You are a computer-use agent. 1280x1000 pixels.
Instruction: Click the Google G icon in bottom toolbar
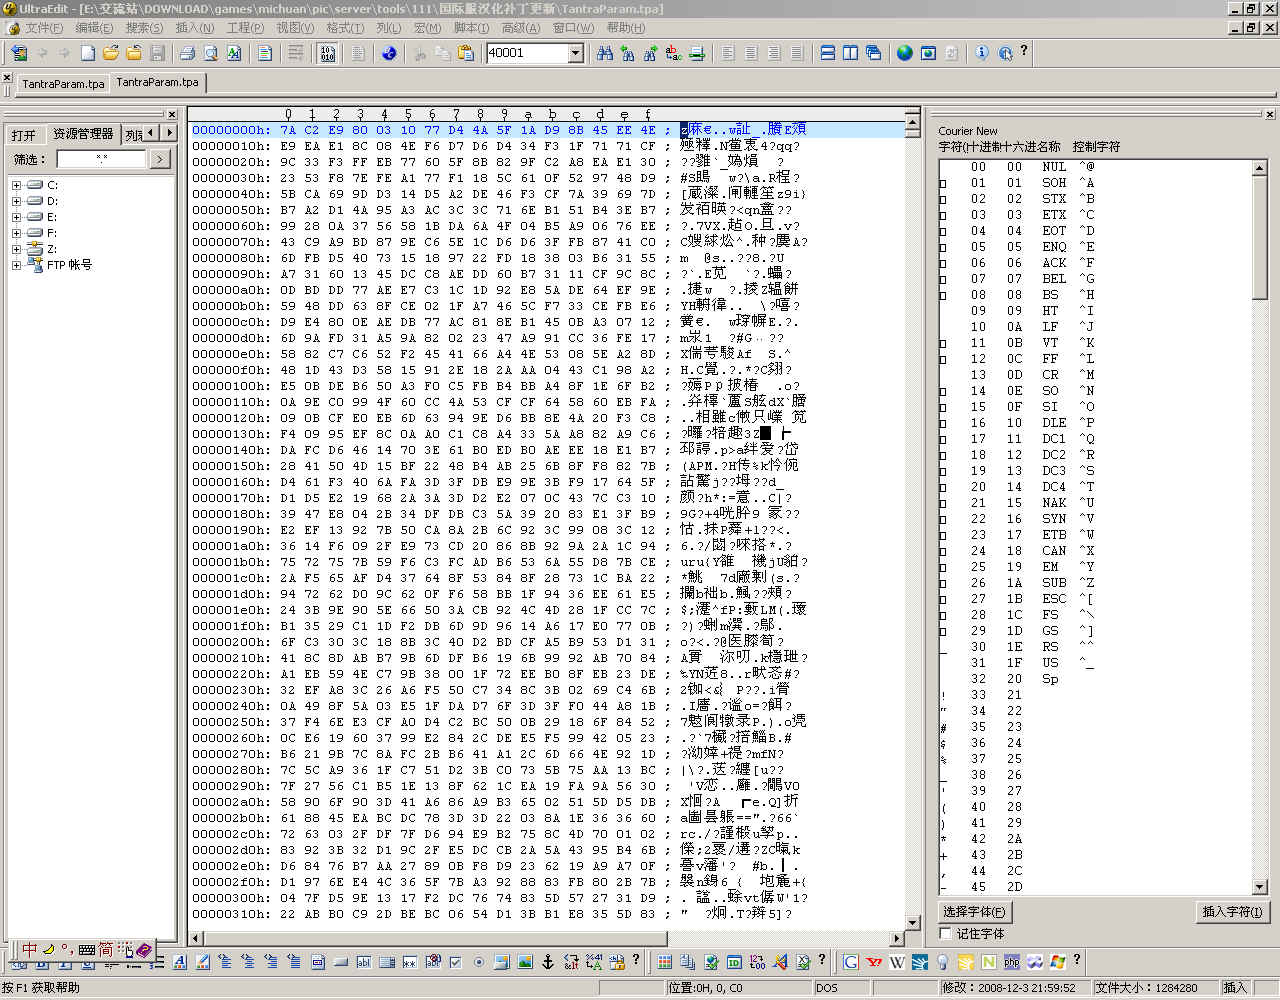pyautogui.click(x=850, y=962)
